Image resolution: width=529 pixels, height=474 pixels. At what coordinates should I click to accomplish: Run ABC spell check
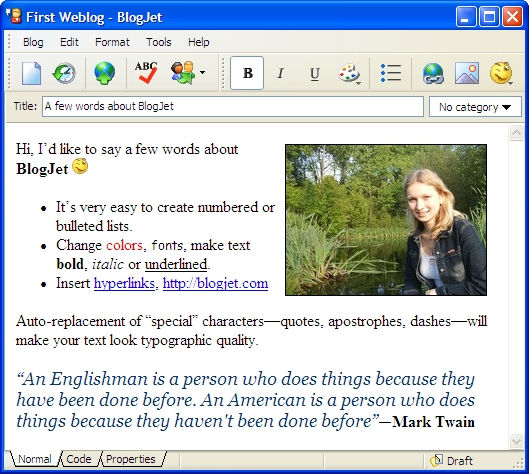(x=146, y=72)
